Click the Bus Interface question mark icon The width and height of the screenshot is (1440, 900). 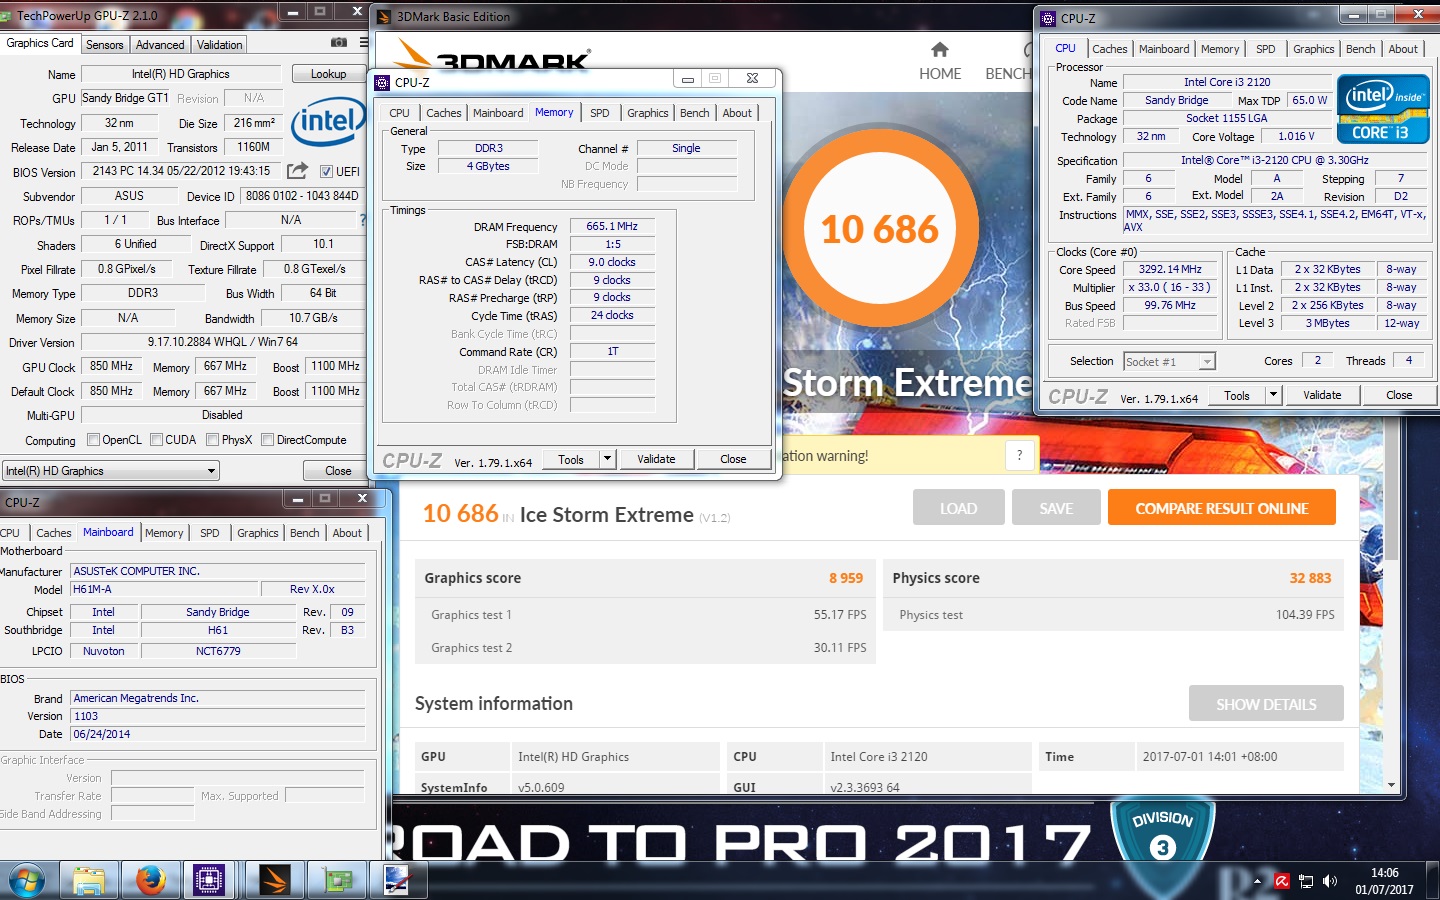(362, 219)
